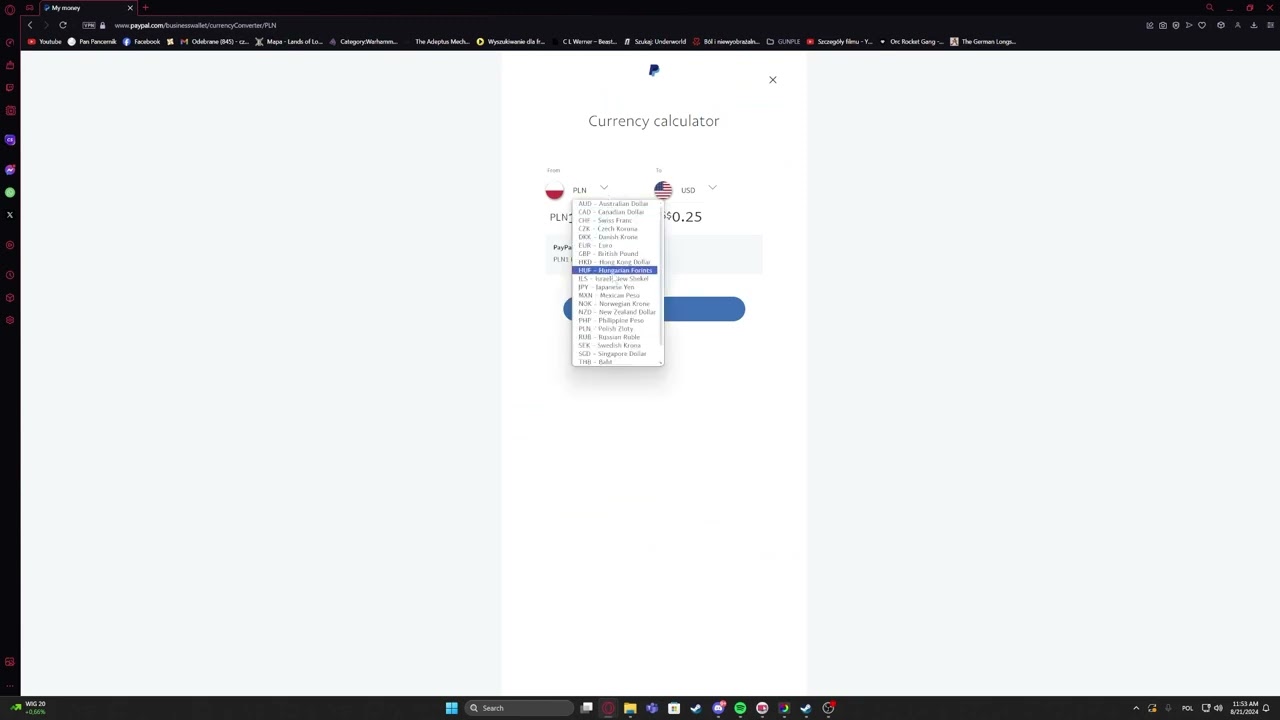Select AUD - Australian Dollar option

613,204
